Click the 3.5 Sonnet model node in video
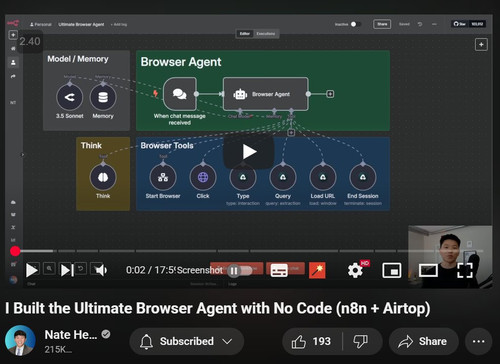 pos(69,97)
